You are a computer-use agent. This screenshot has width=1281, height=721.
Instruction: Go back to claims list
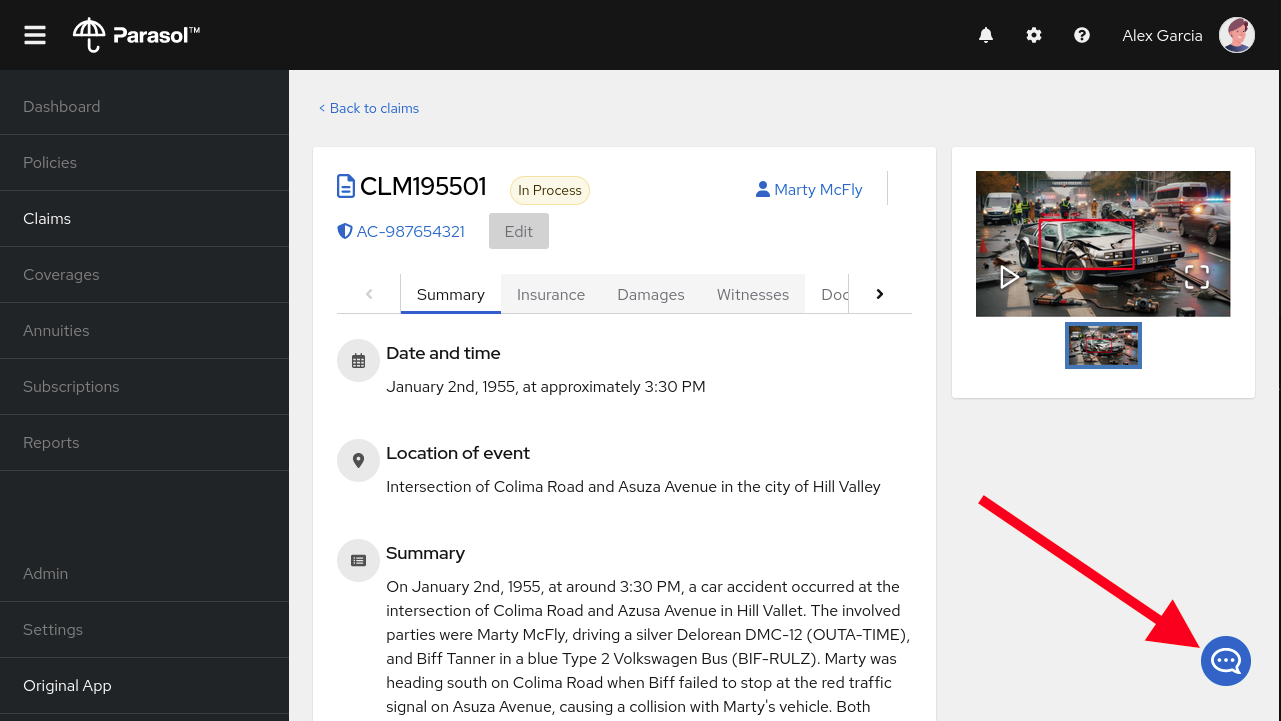369,108
